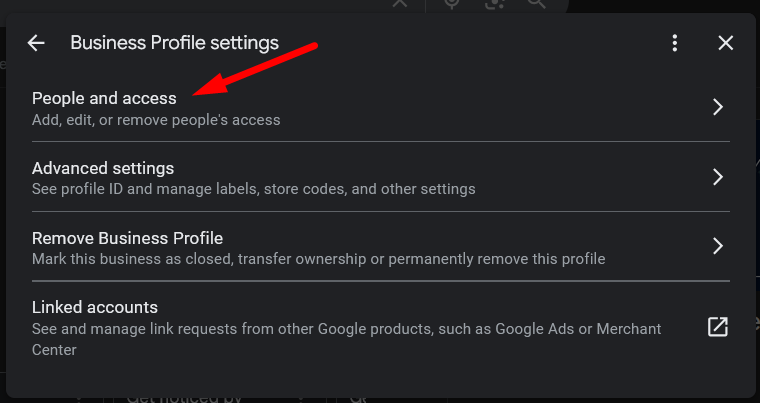Click the search magnifier icon
Image resolution: width=760 pixels, height=403 pixels.
(x=537, y=4)
